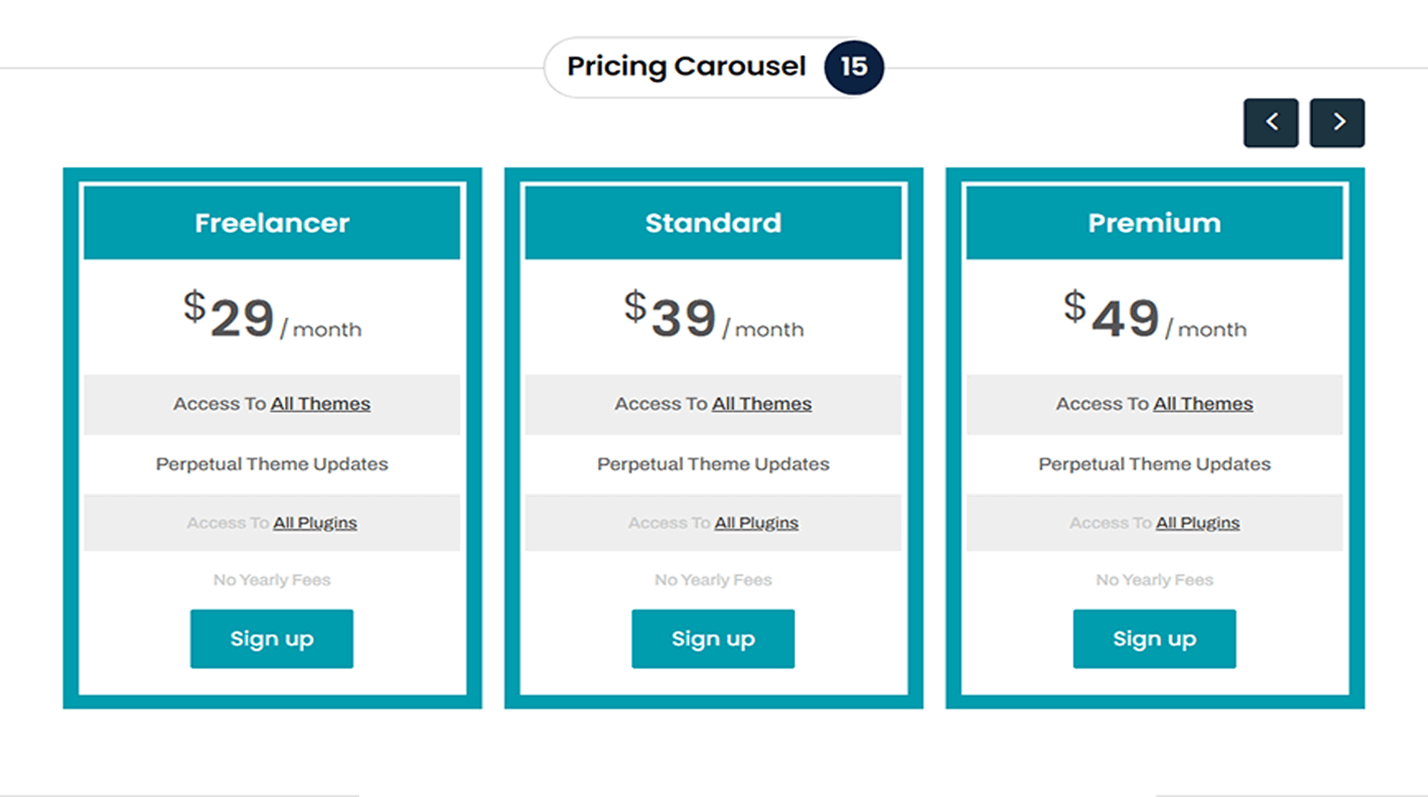
Task: Click the Pricing Carousel section title
Action: pos(686,67)
